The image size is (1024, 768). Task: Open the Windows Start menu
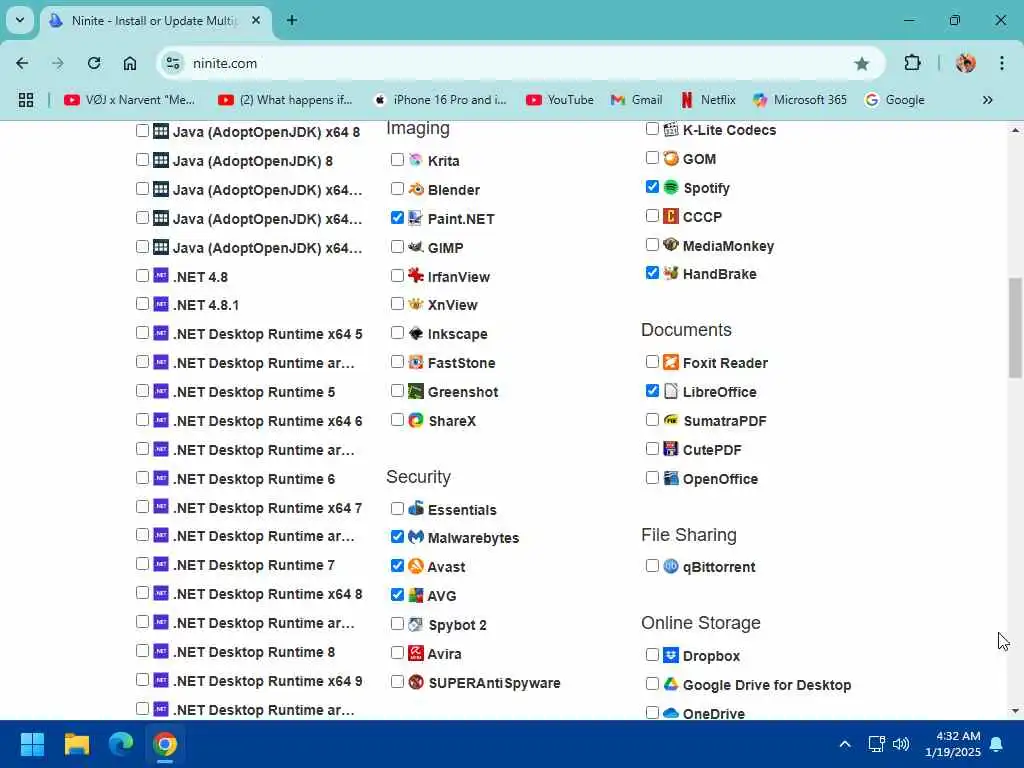[32, 744]
